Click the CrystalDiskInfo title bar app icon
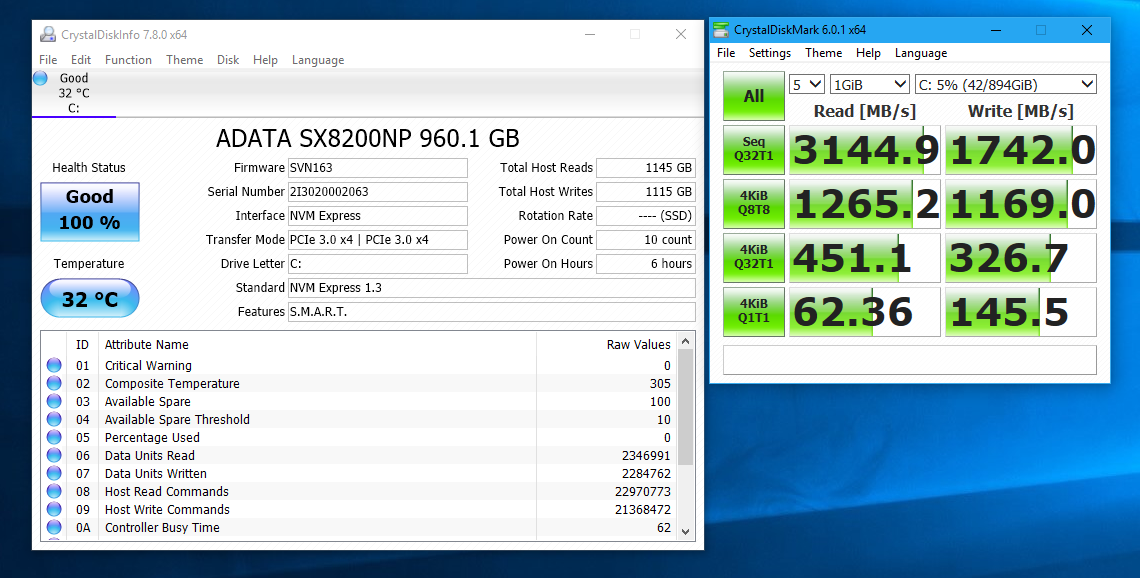 coord(48,34)
